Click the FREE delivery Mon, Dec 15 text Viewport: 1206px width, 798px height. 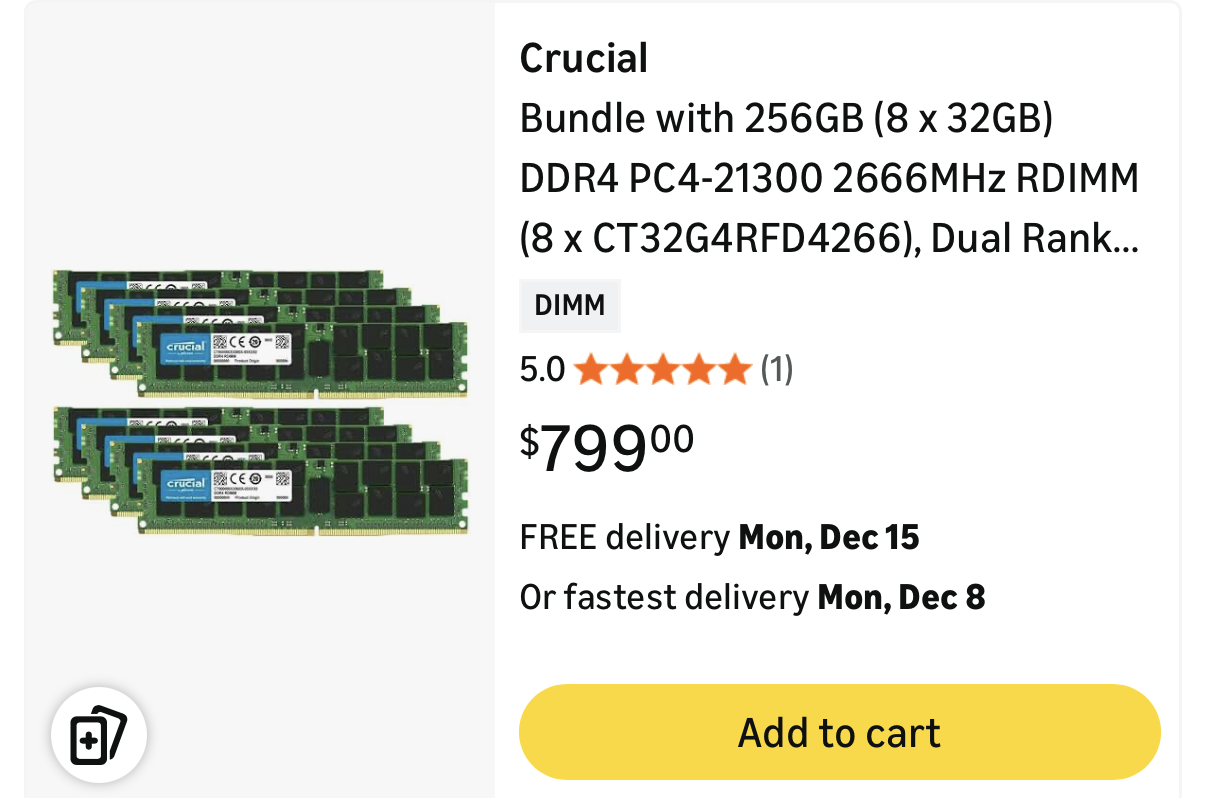[719, 538]
